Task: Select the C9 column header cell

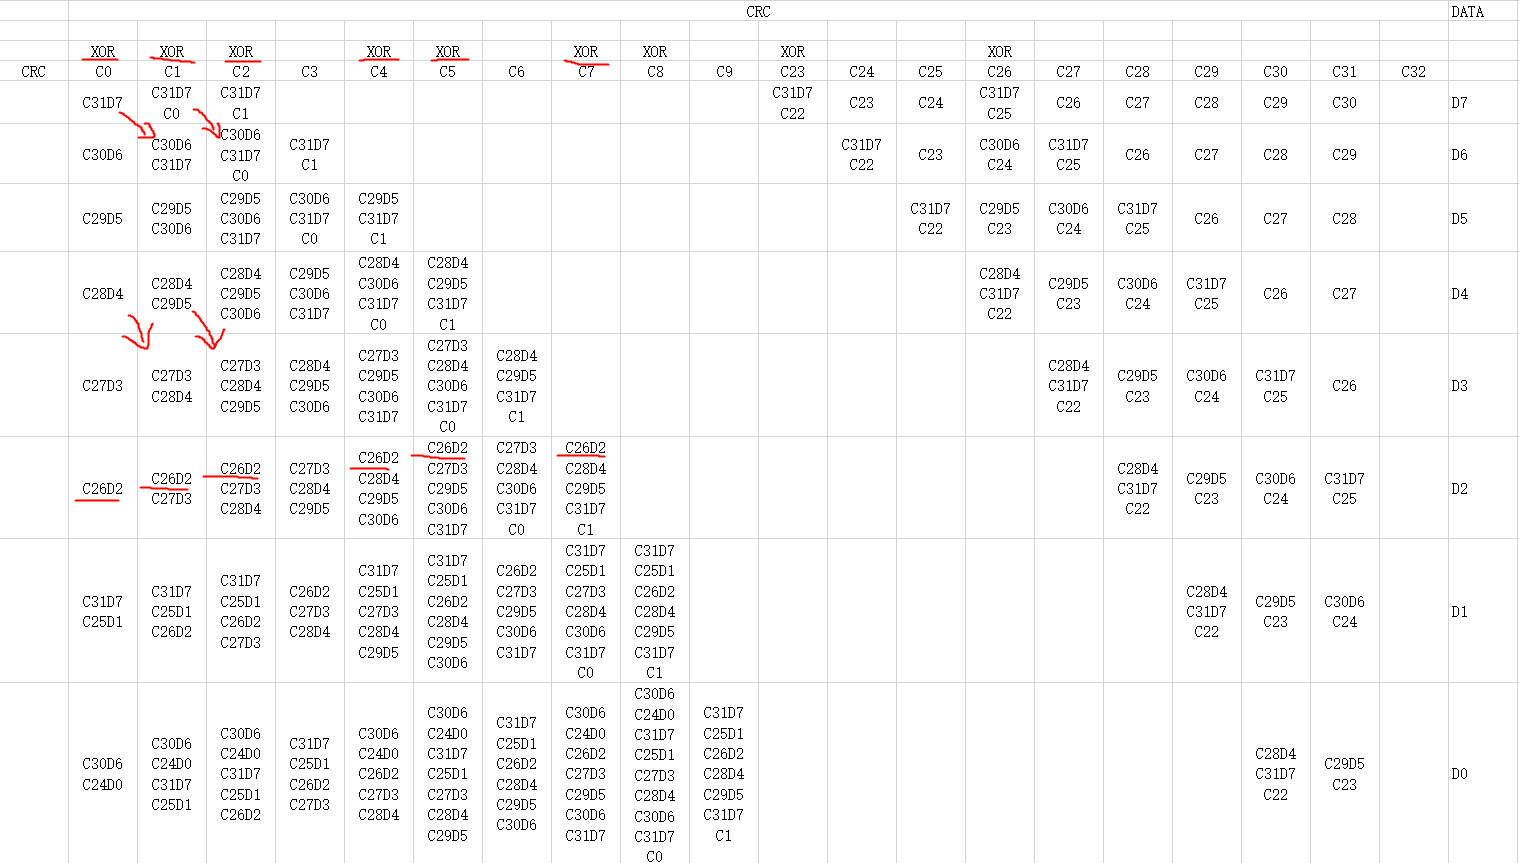Action: [x=724, y=72]
